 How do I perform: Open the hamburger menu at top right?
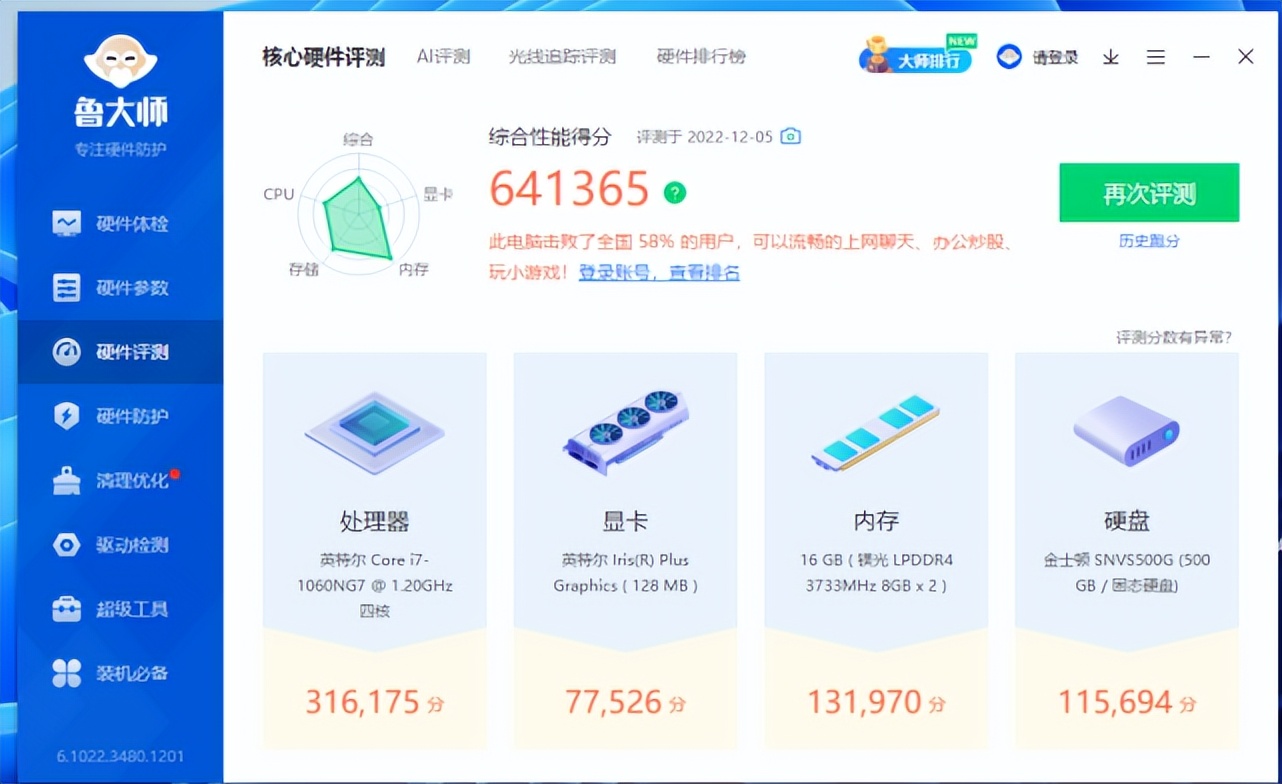pyautogui.click(x=1156, y=57)
